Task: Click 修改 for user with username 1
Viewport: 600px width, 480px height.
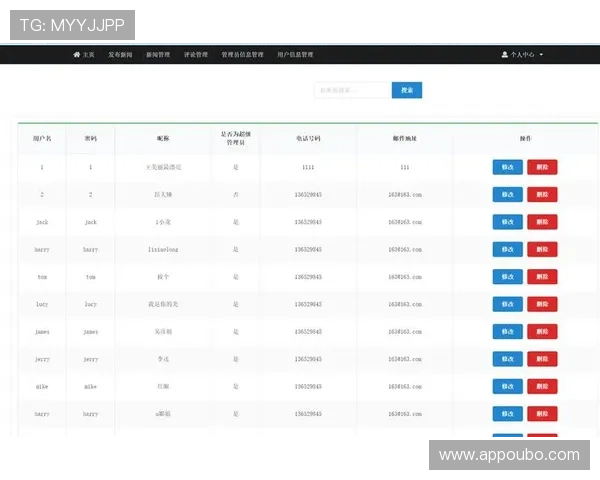Action: point(507,167)
